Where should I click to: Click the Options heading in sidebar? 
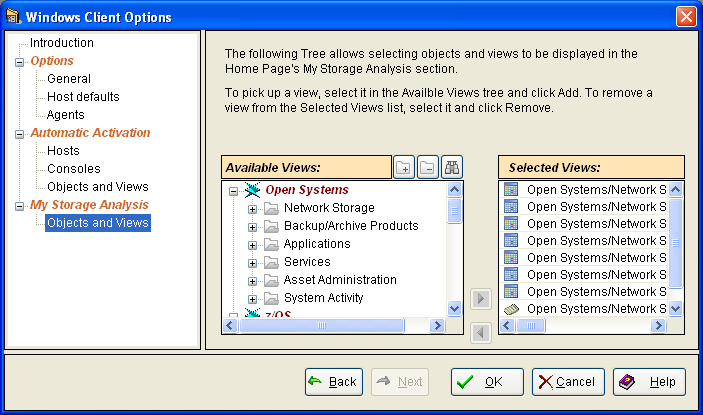coord(52,61)
